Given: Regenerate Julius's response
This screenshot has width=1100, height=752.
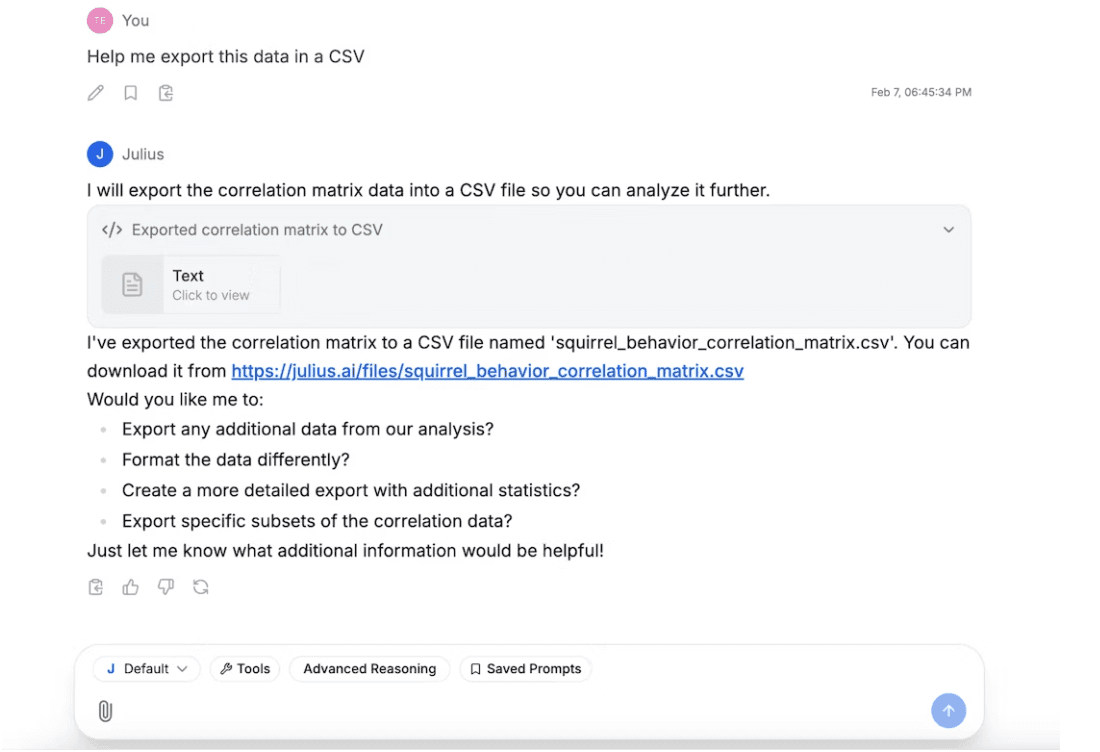Looking at the screenshot, I should click(x=201, y=587).
